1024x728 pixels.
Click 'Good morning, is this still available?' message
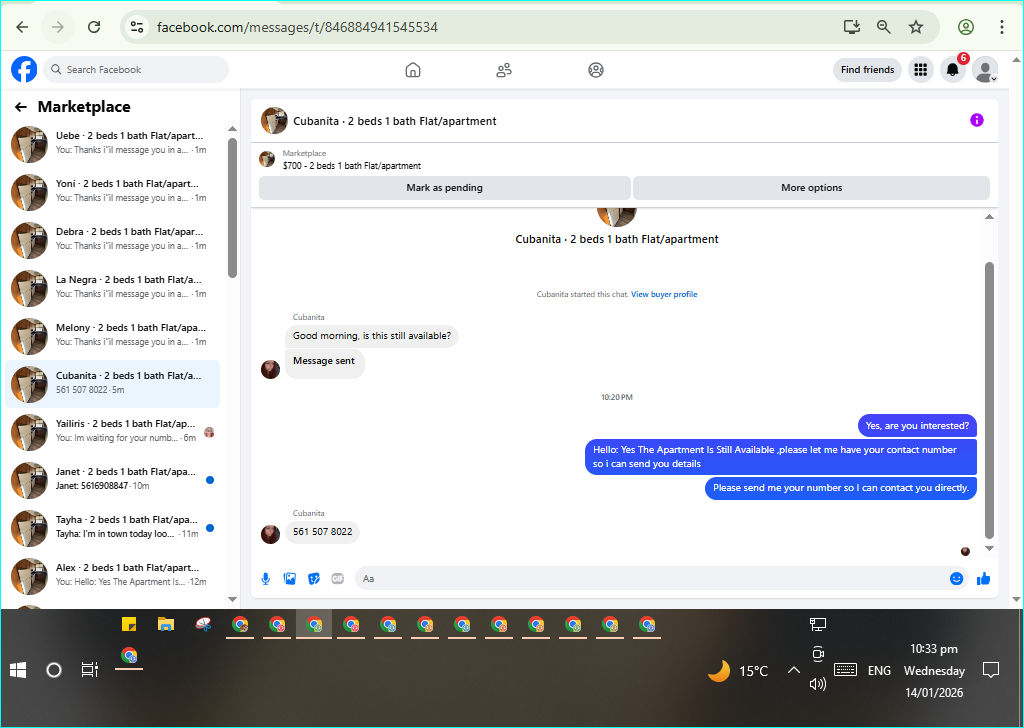point(372,336)
